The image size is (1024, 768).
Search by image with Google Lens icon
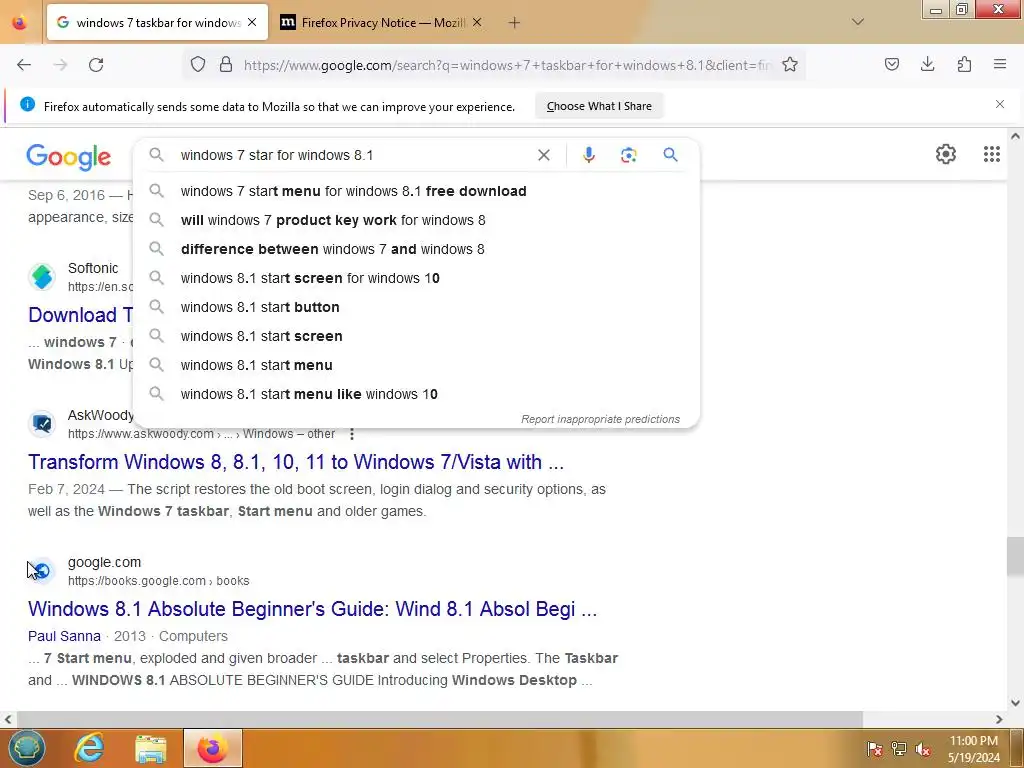click(628, 155)
